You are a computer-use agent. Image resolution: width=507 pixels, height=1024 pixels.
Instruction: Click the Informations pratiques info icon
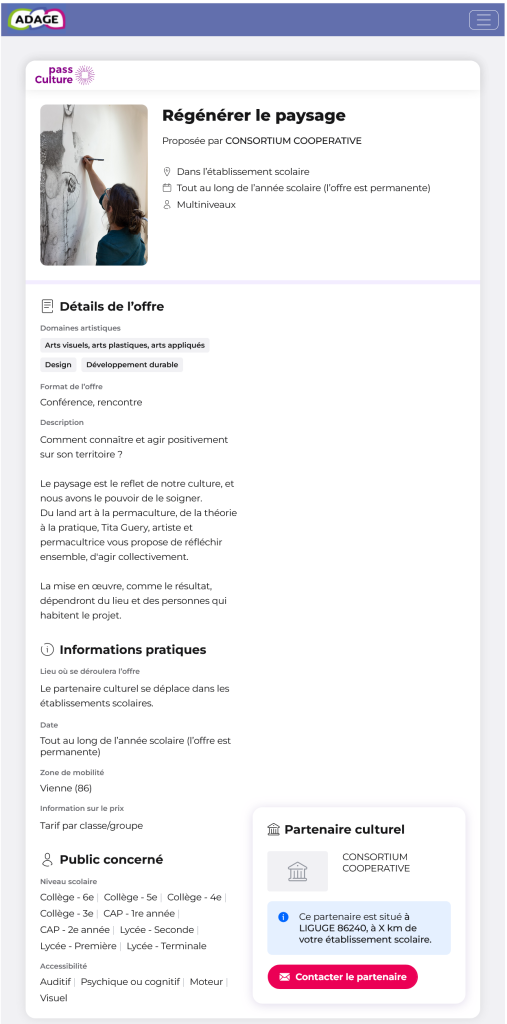coord(47,650)
